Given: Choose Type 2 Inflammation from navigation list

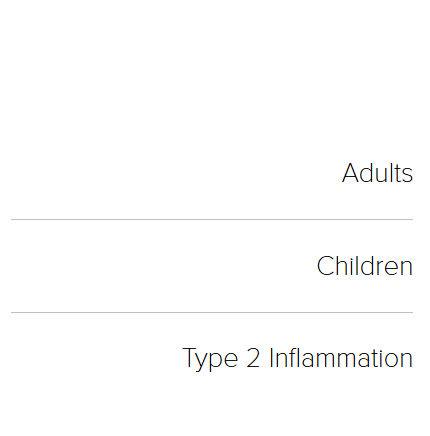Looking at the screenshot, I should pos(298,359).
